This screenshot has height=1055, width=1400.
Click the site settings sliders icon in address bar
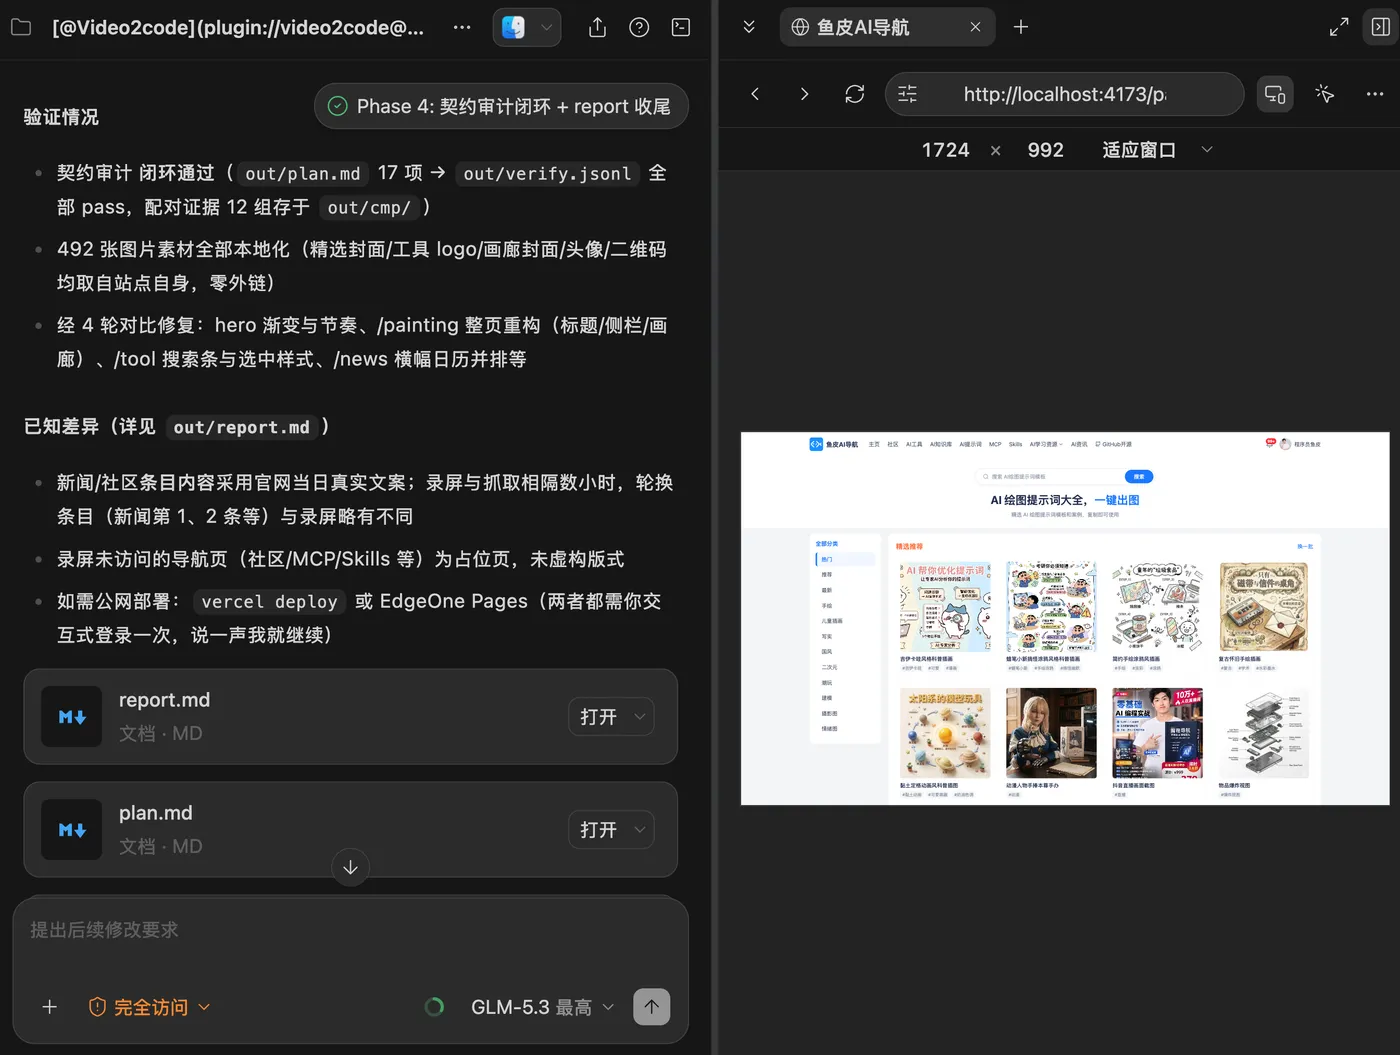coord(908,94)
